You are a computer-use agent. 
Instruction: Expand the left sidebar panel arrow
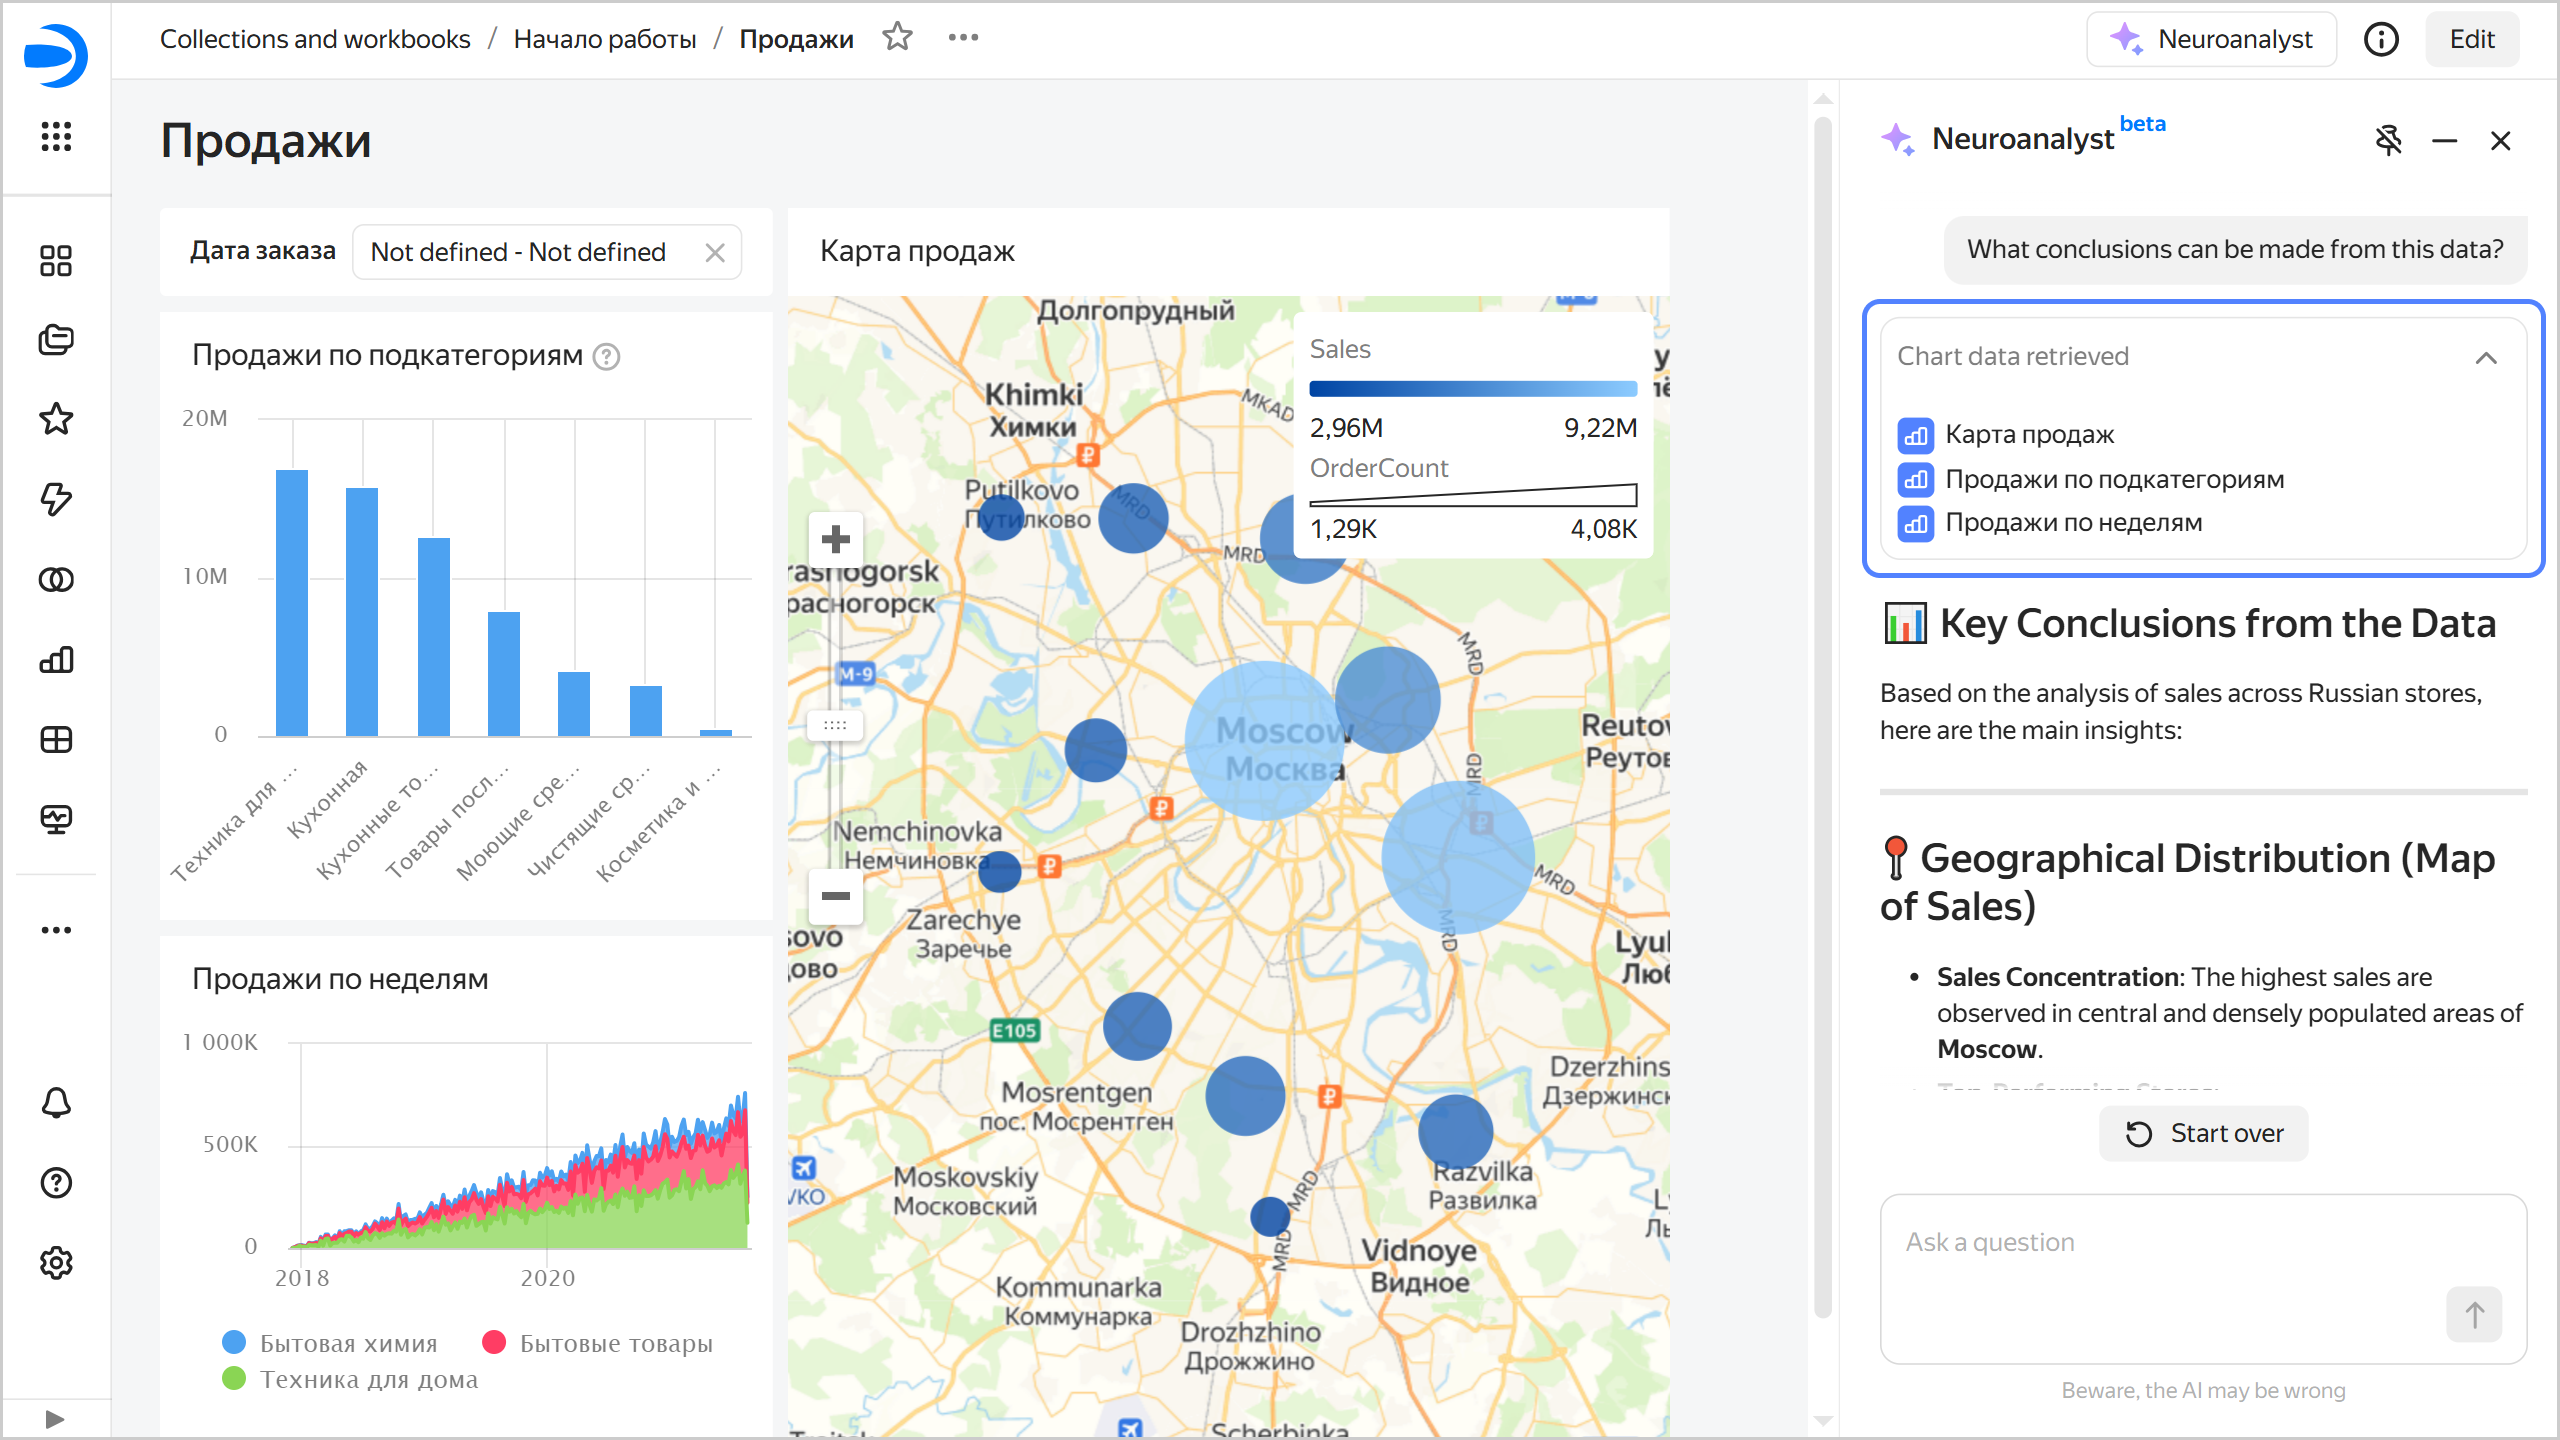pos(56,1418)
